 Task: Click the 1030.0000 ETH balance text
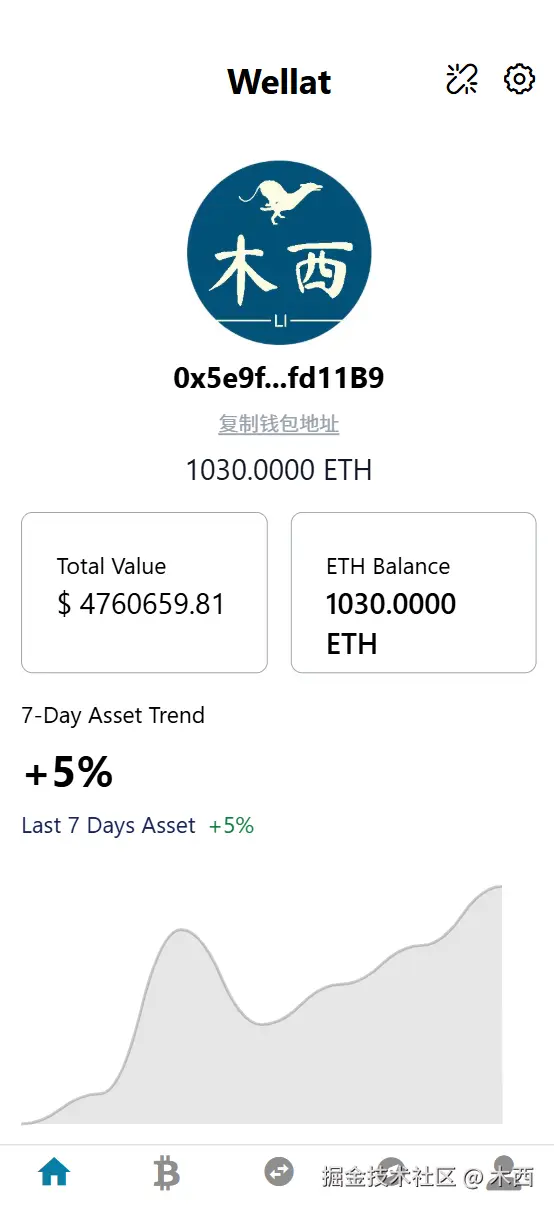279,470
